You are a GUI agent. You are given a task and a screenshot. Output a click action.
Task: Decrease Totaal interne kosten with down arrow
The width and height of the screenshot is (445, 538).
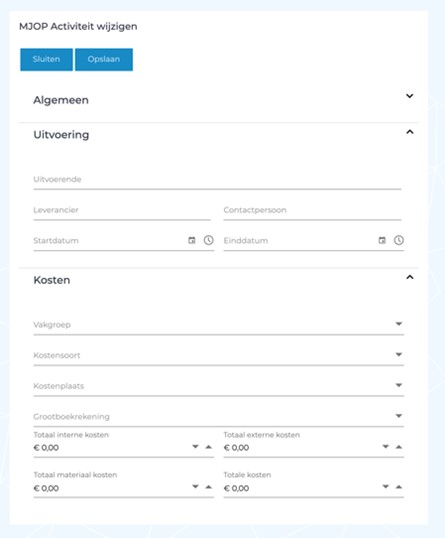(x=195, y=447)
